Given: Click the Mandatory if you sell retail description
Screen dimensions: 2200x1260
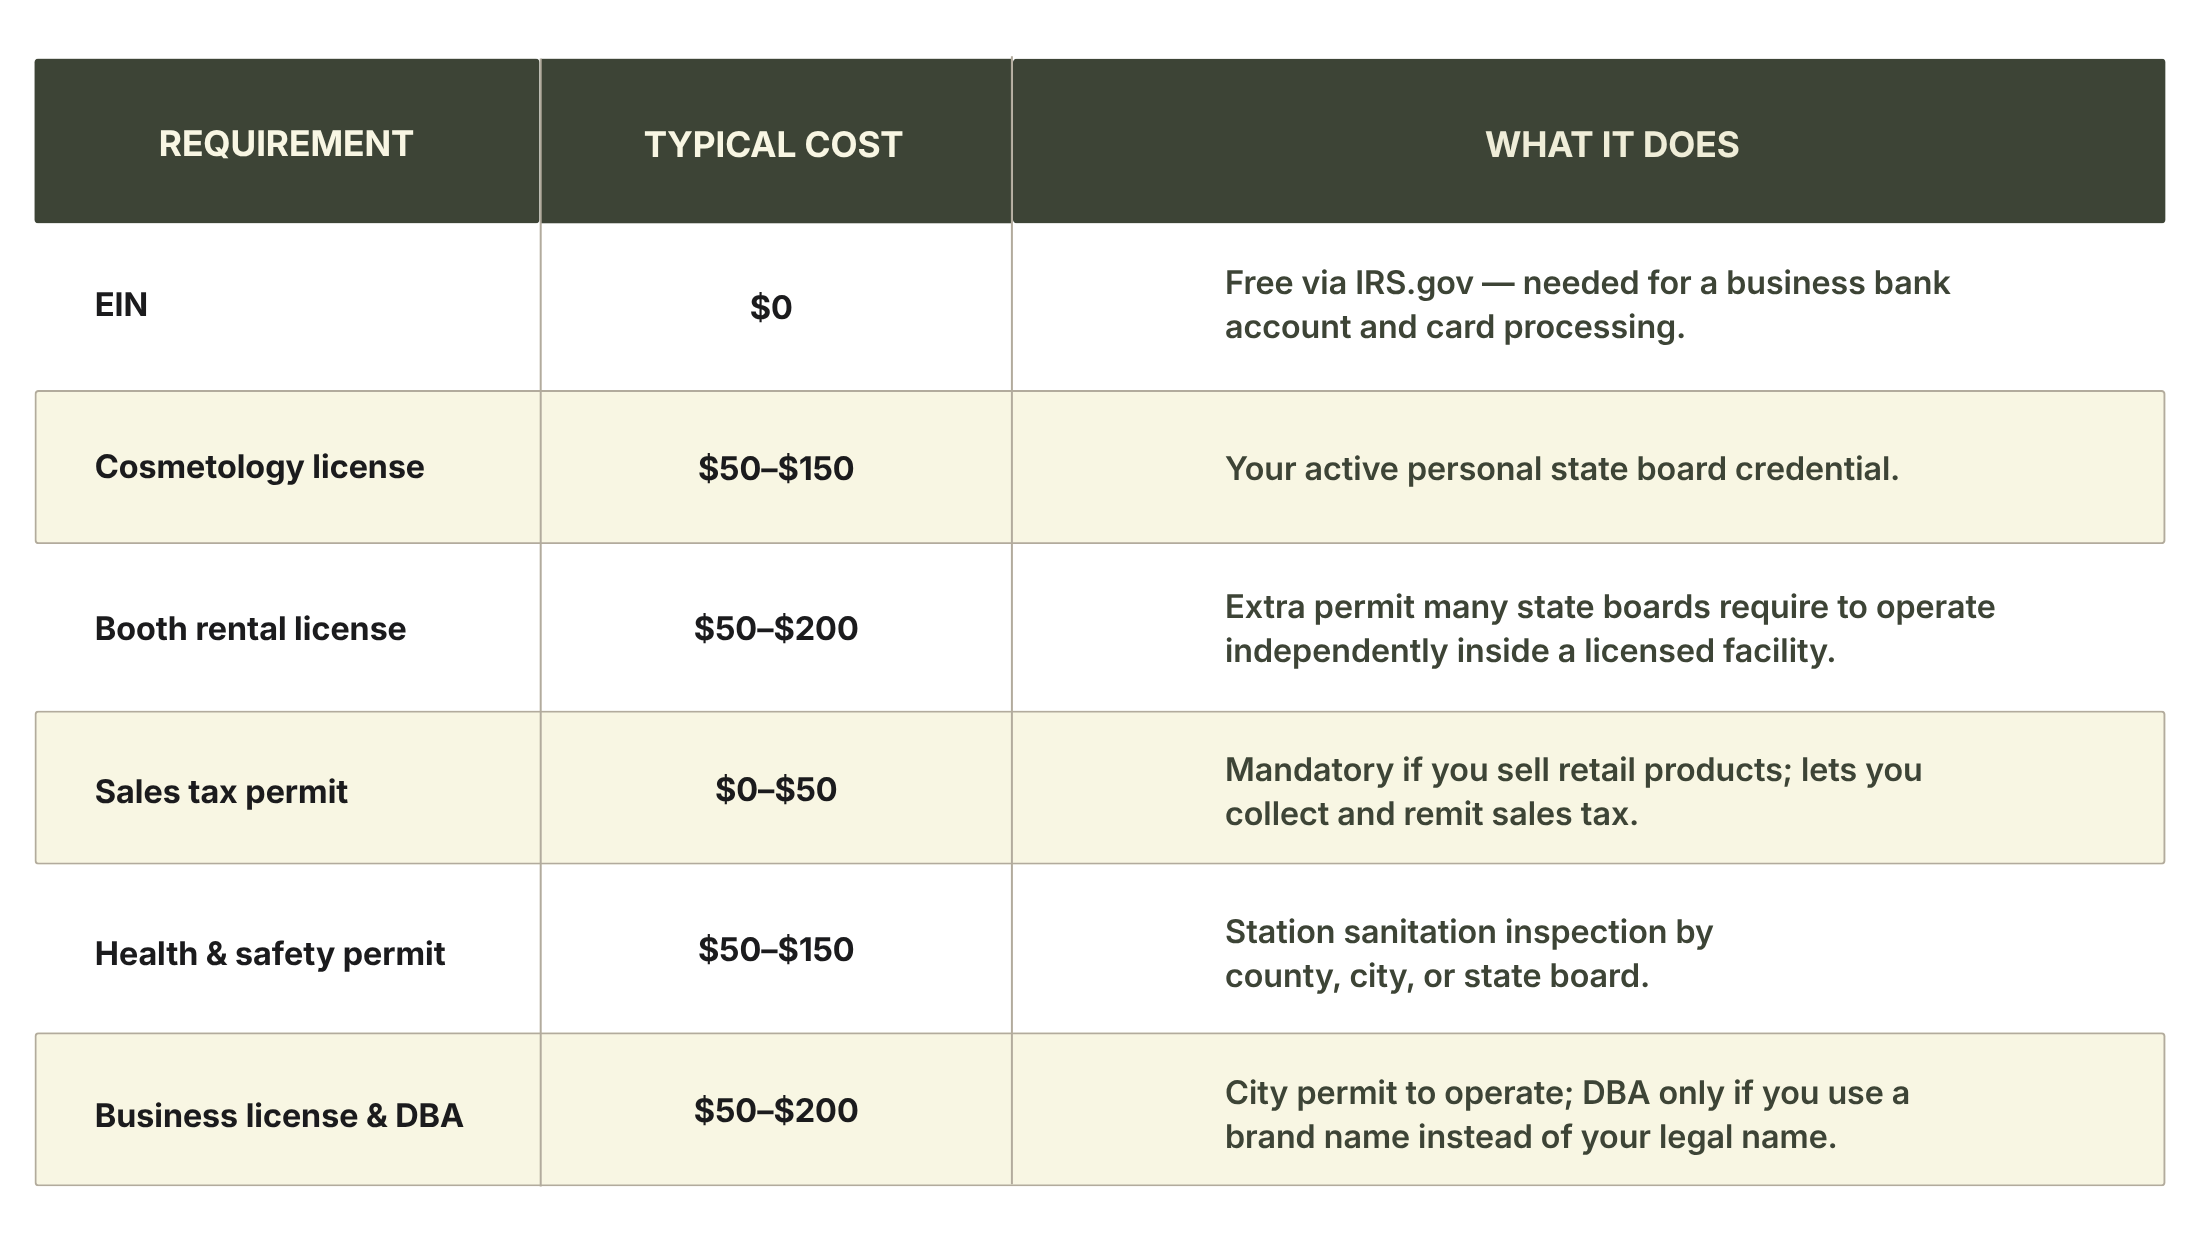Looking at the screenshot, I should click(1573, 792).
